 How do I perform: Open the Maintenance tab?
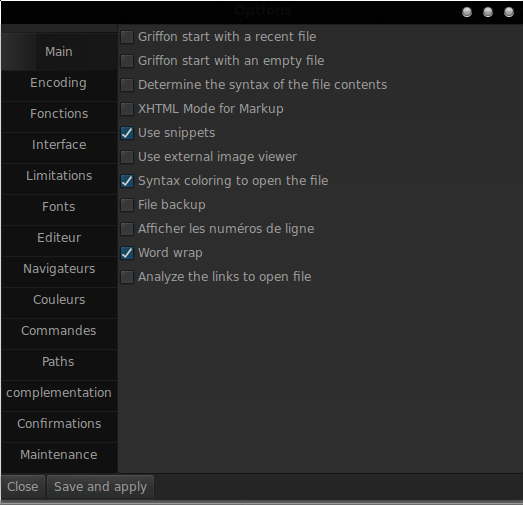coord(59,455)
